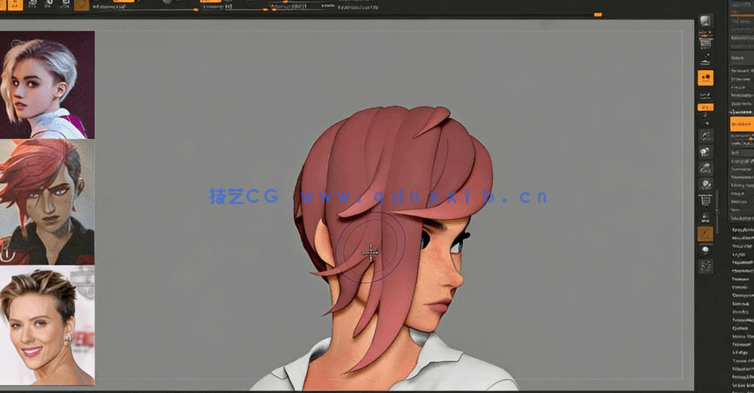Toggle the orange local symmetry button
754x393 pixels.
705,107
